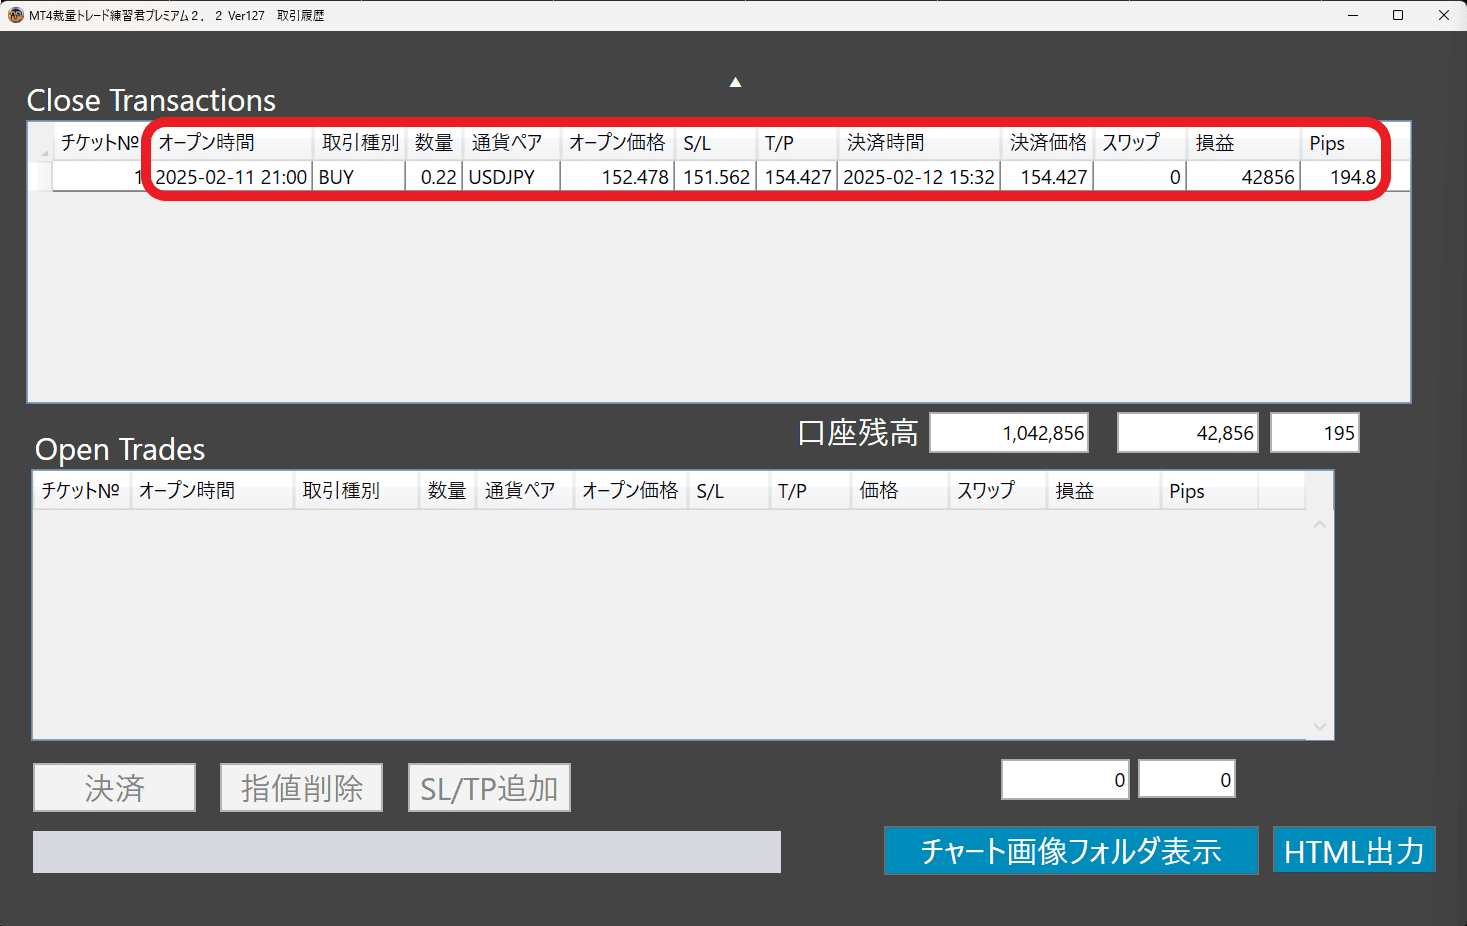The height and width of the screenshot is (926, 1467).
Task: Click チケットNo header in Open Trades
Action: point(80,491)
